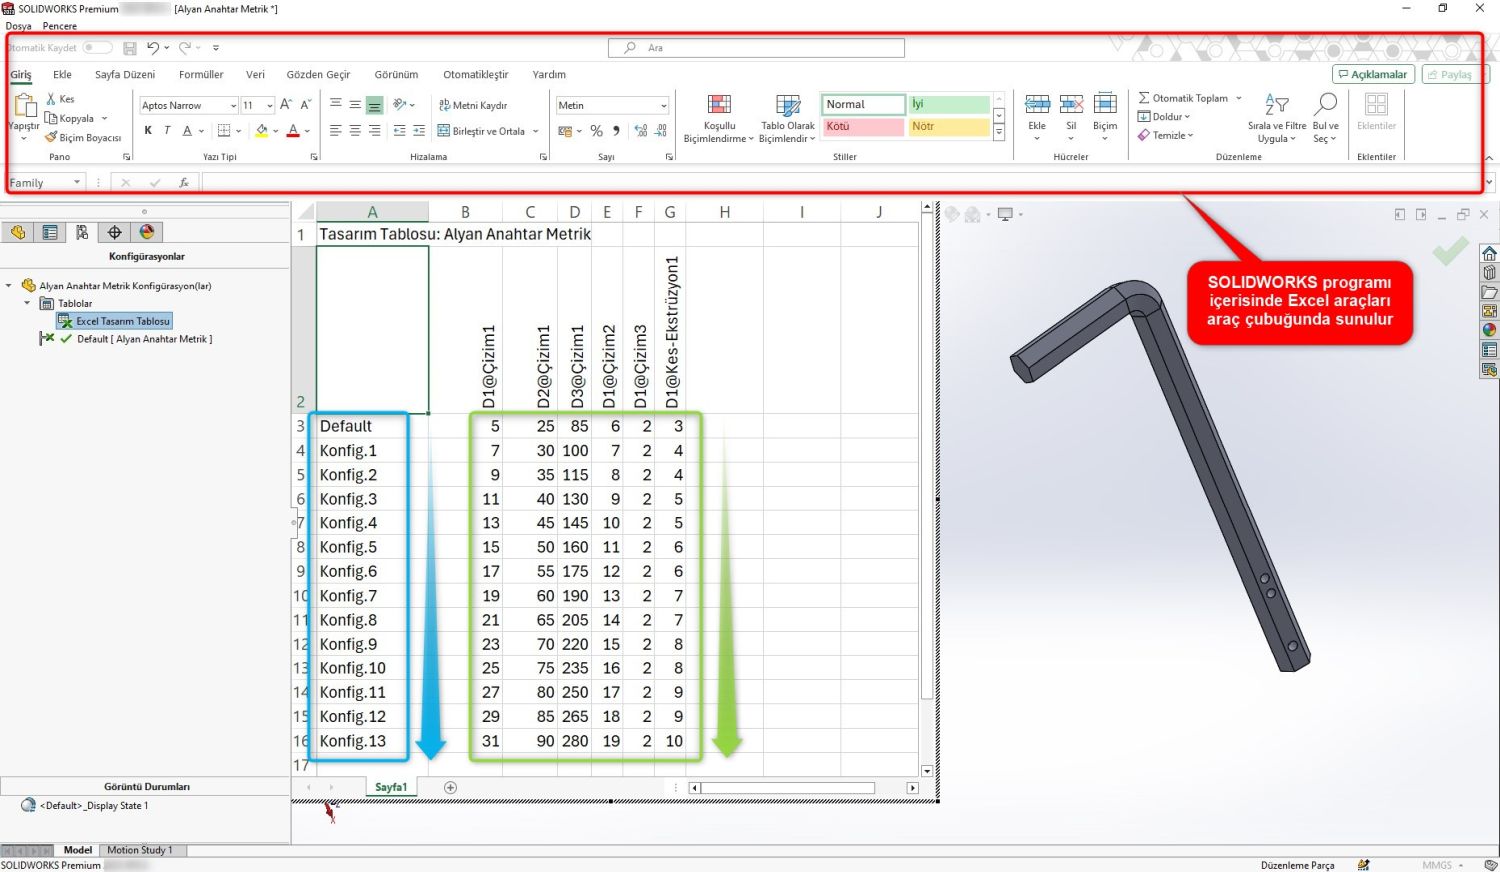
Task: Toggle the underline A button
Action: click(x=187, y=131)
